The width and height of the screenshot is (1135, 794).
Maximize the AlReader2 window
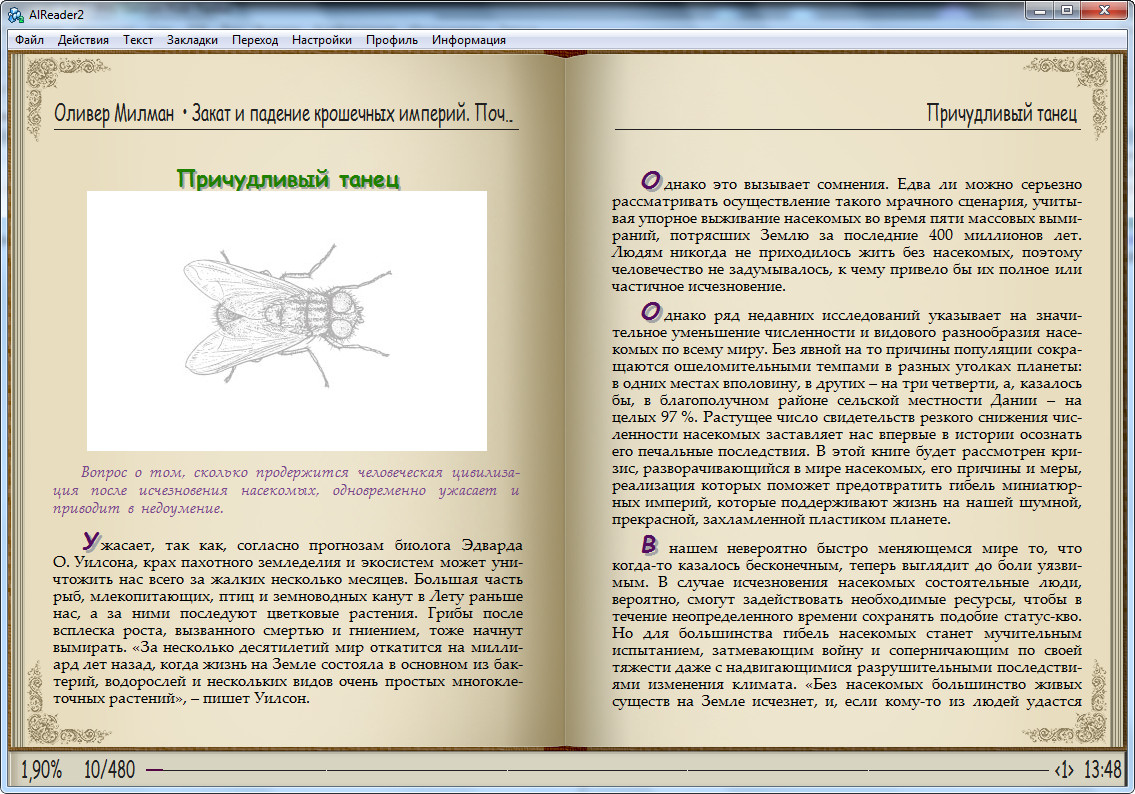pos(1067,10)
